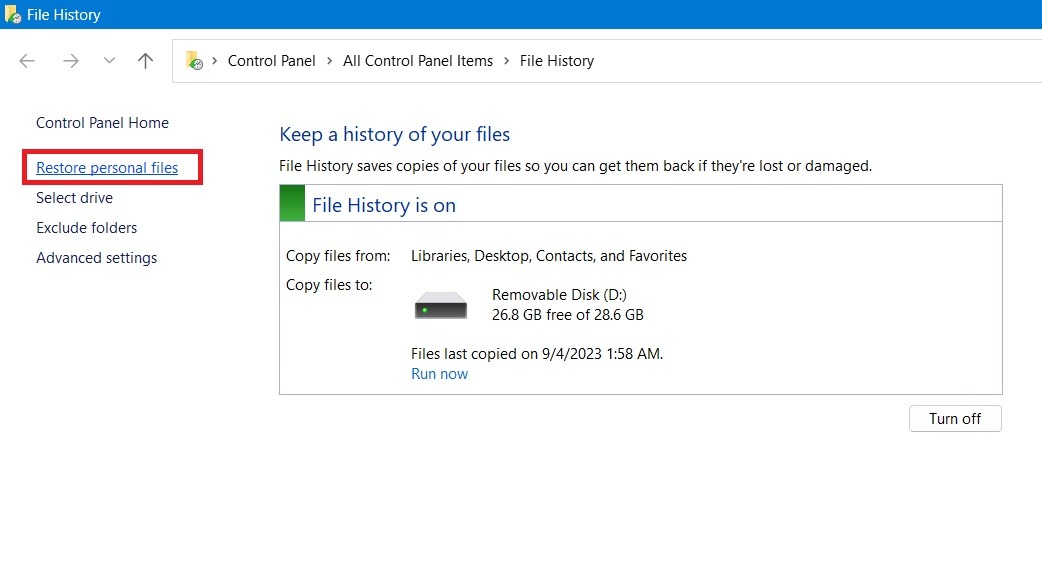Turn off File History
This screenshot has height=573, width=1042.
(x=954, y=419)
